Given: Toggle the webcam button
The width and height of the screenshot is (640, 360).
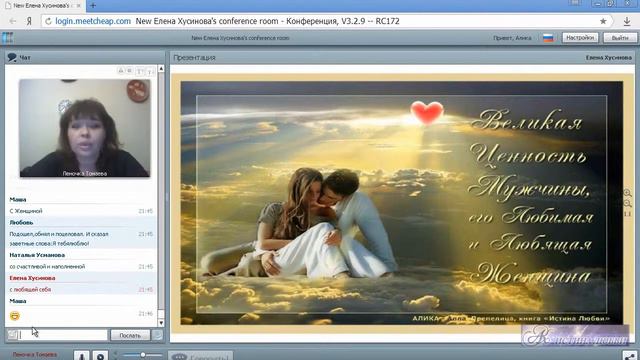Looking at the screenshot, I should 101,356.
